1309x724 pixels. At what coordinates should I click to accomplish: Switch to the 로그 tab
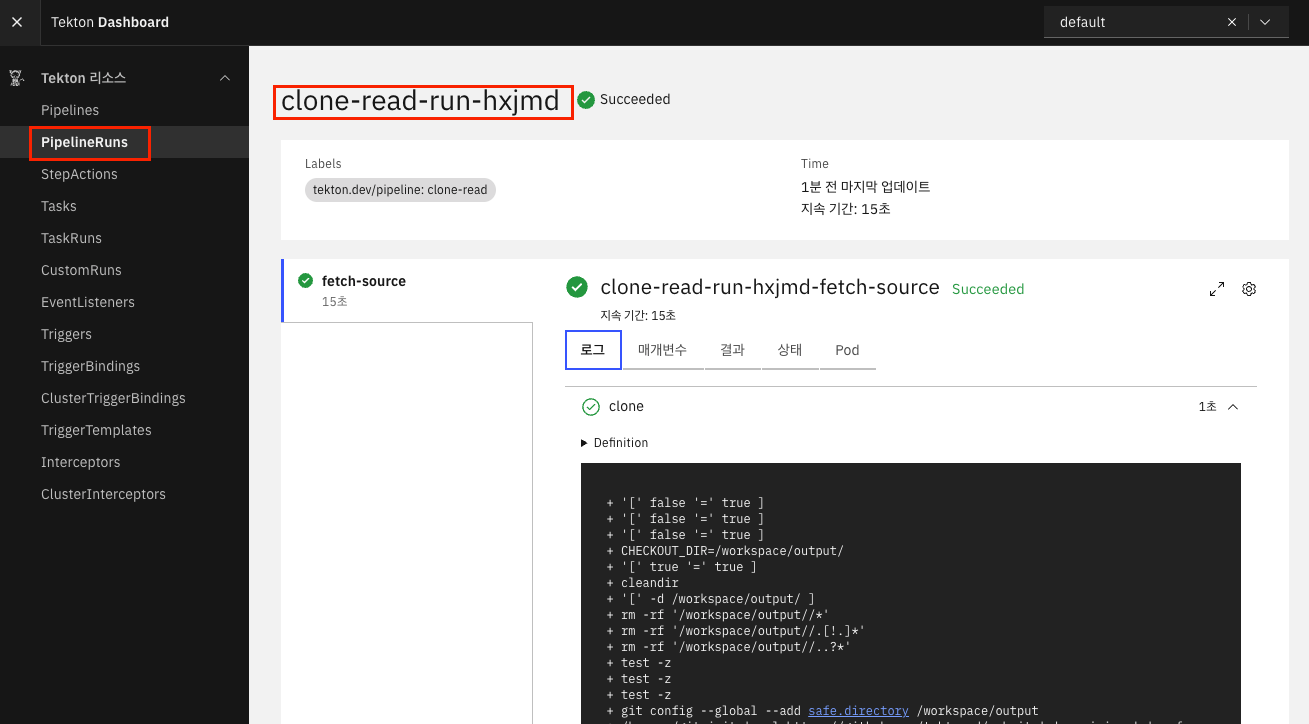(x=593, y=350)
